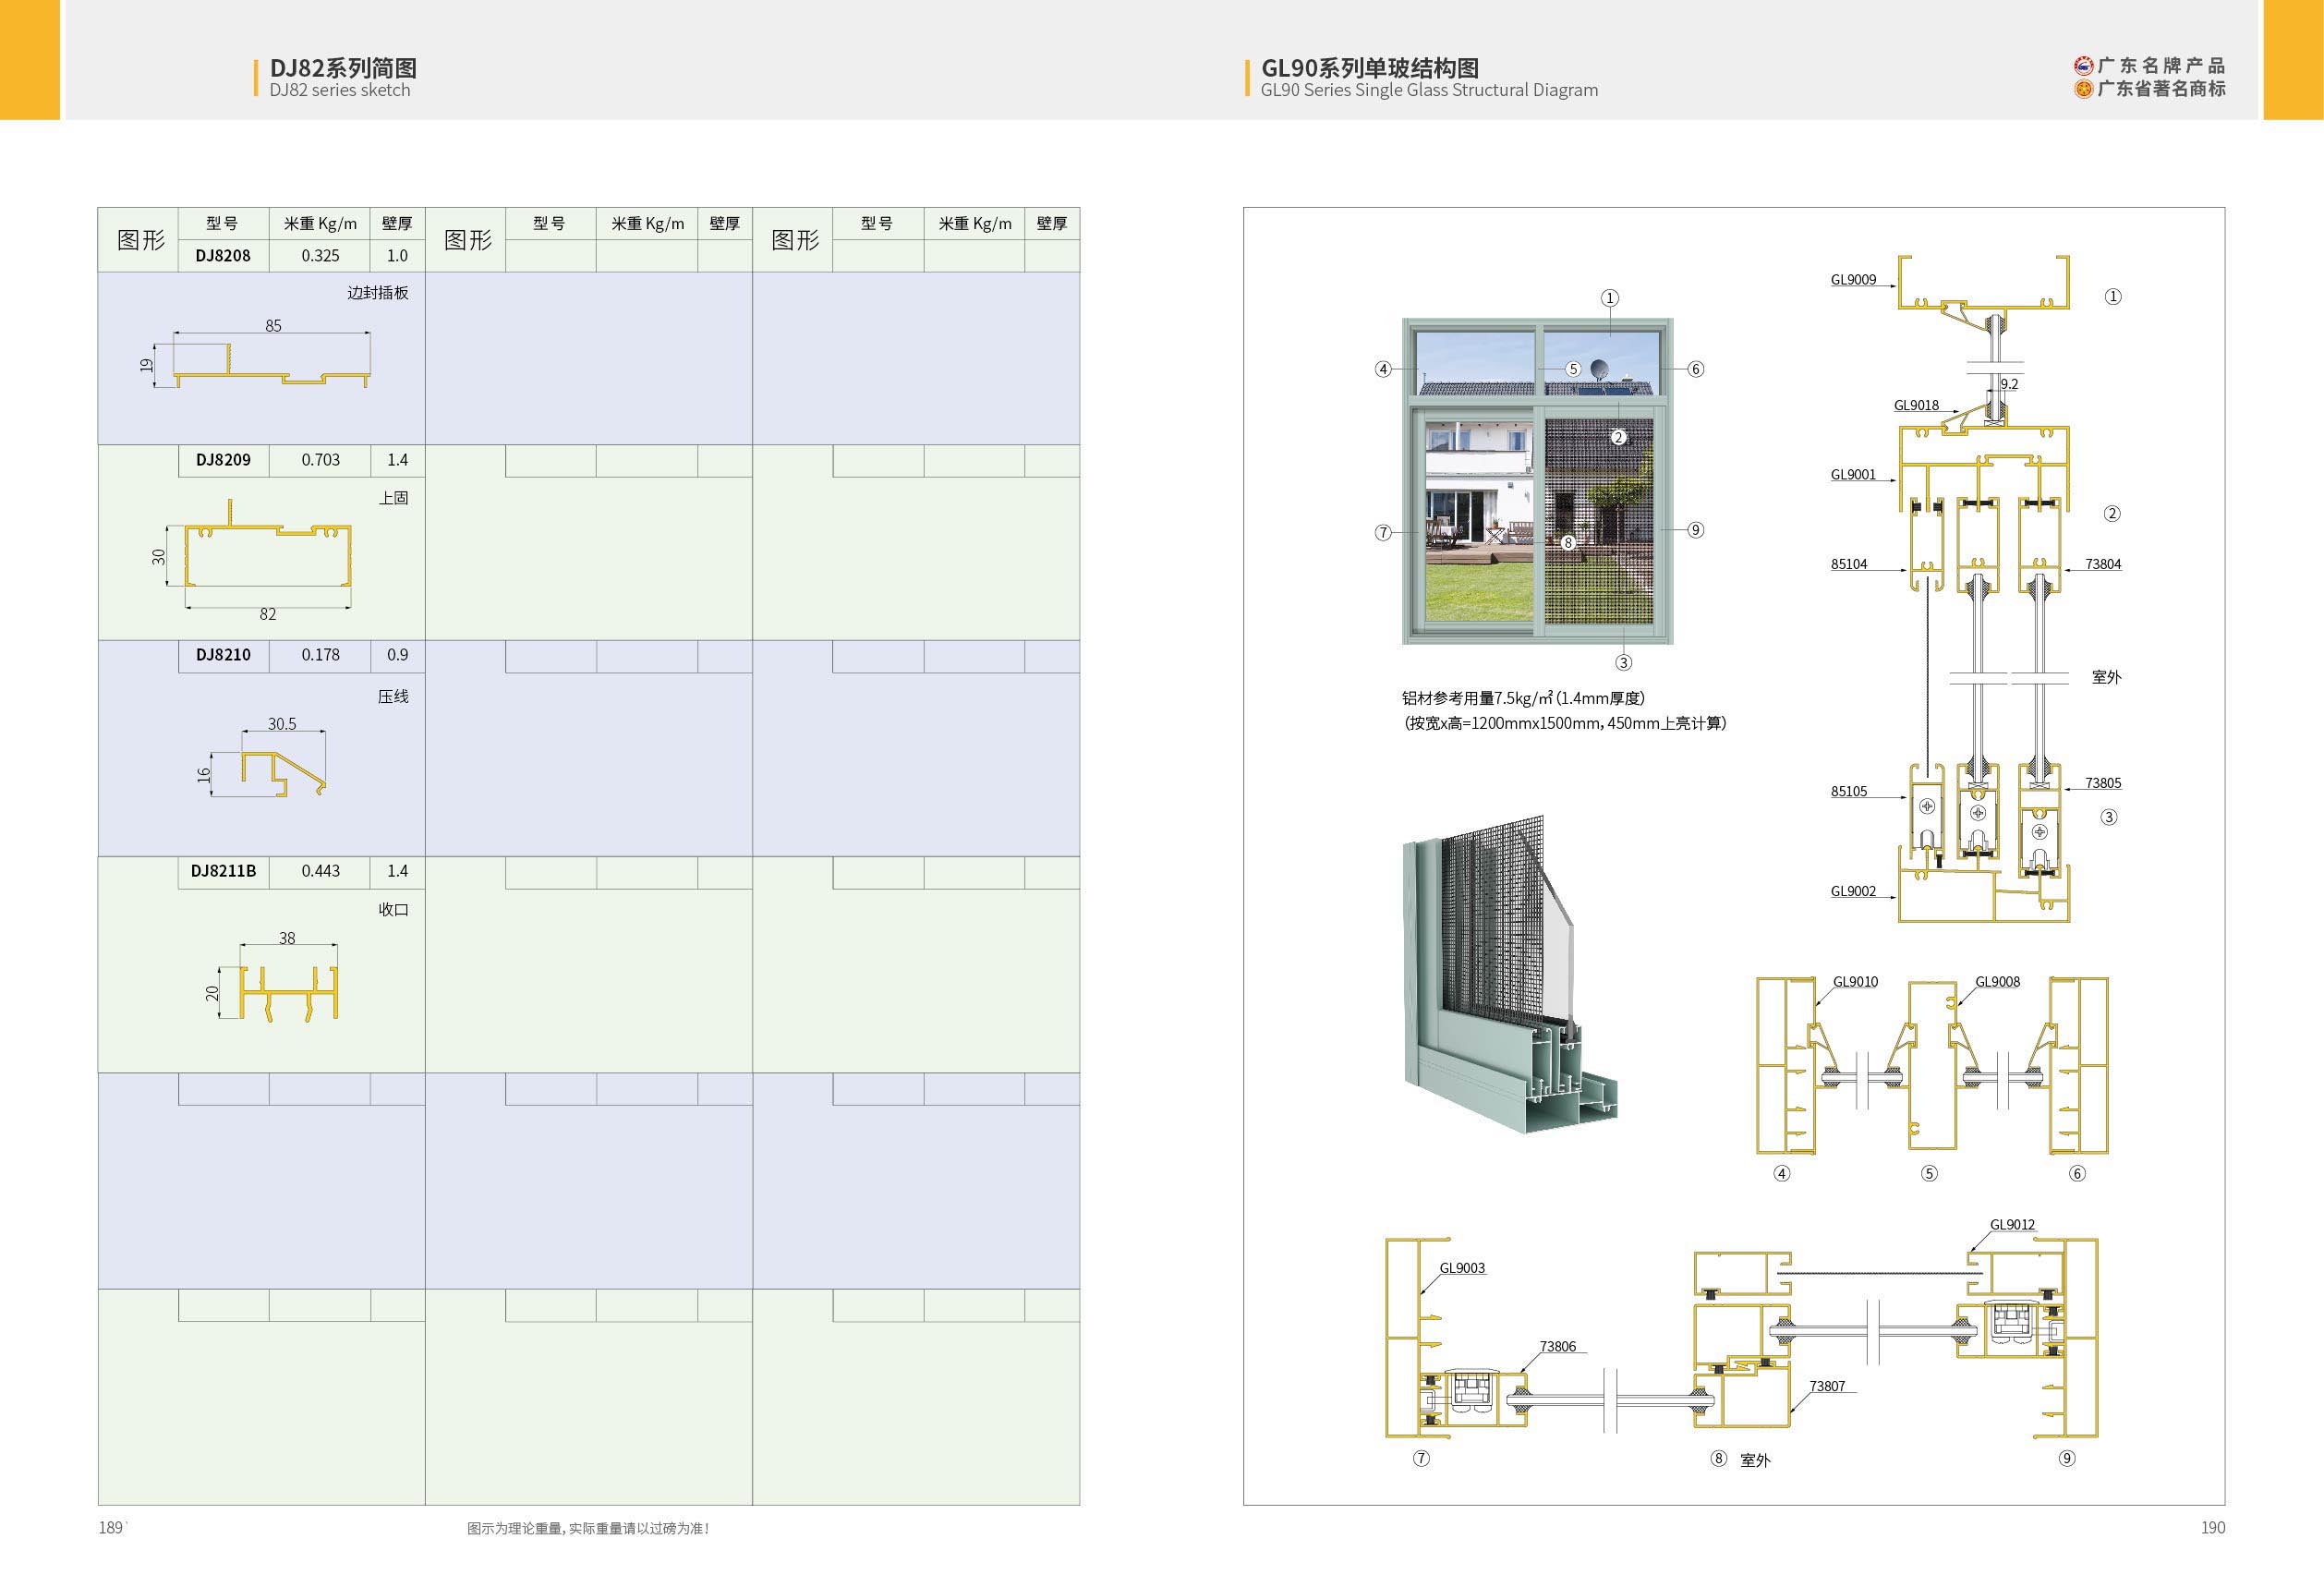Click model cell DJ8210
The width and height of the screenshot is (2324, 1587).
[223, 655]
